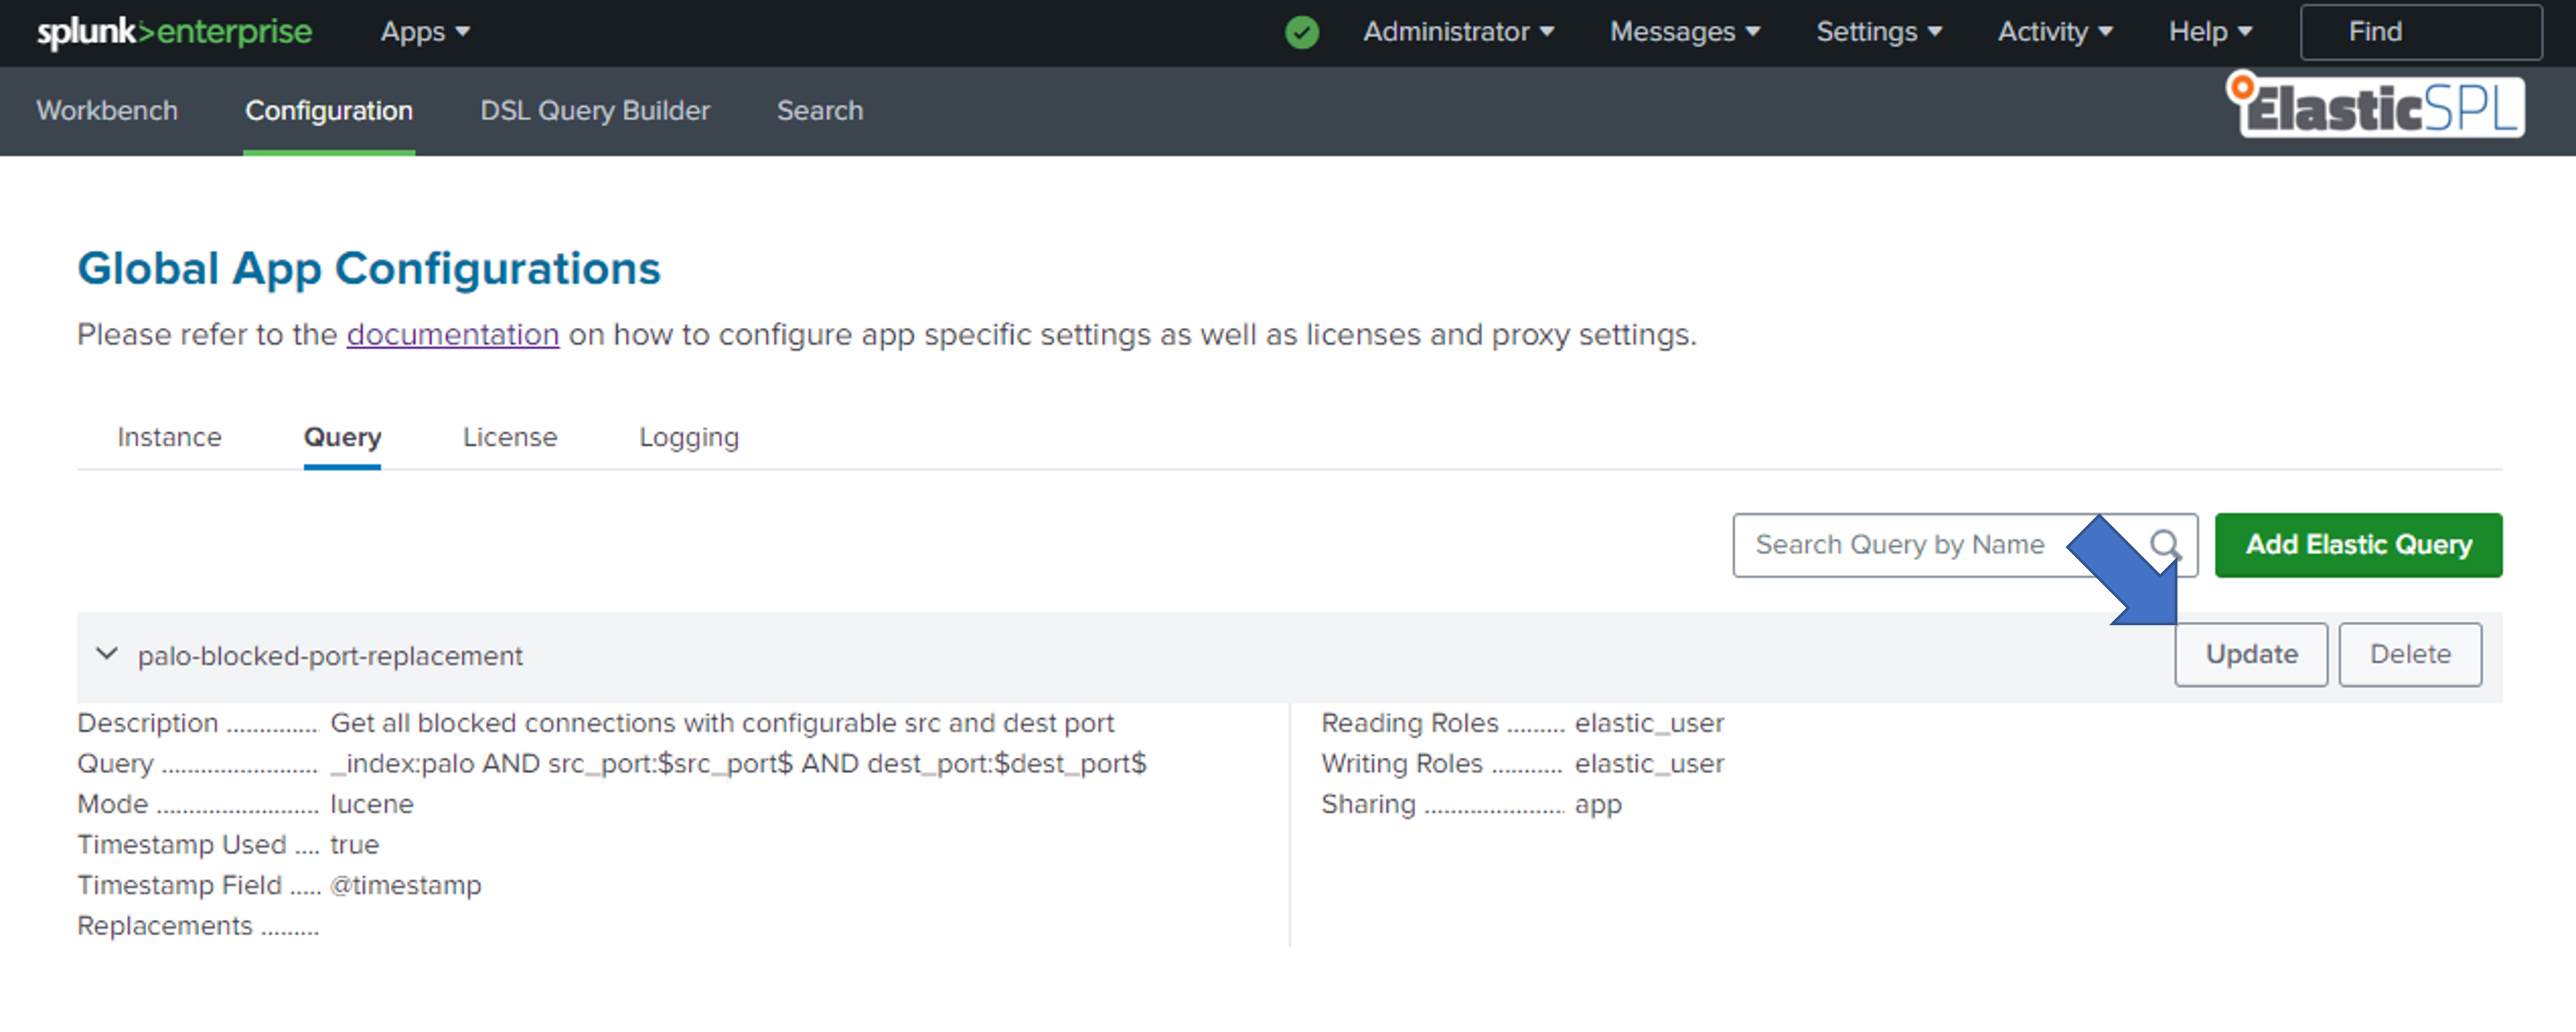Click the Update button for the query

2250,655
